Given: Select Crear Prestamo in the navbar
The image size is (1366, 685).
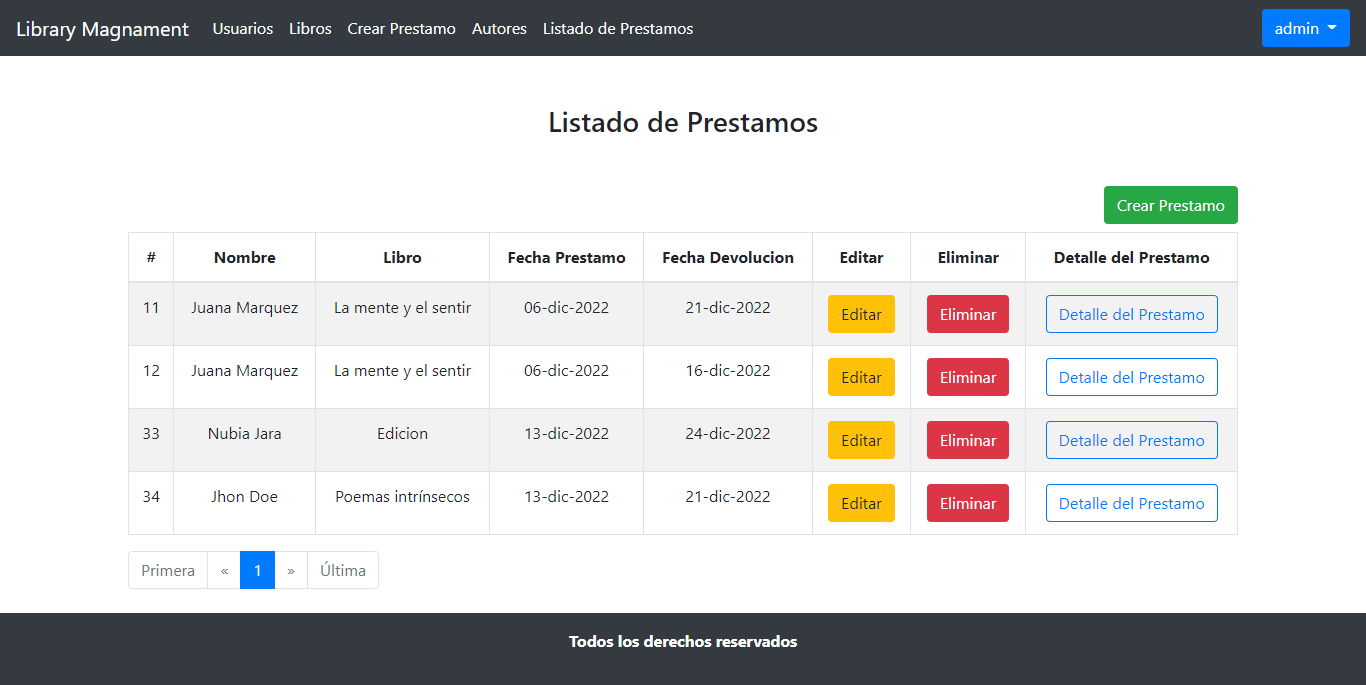Looking at the screenshot, I should click(x=402, y=29).
